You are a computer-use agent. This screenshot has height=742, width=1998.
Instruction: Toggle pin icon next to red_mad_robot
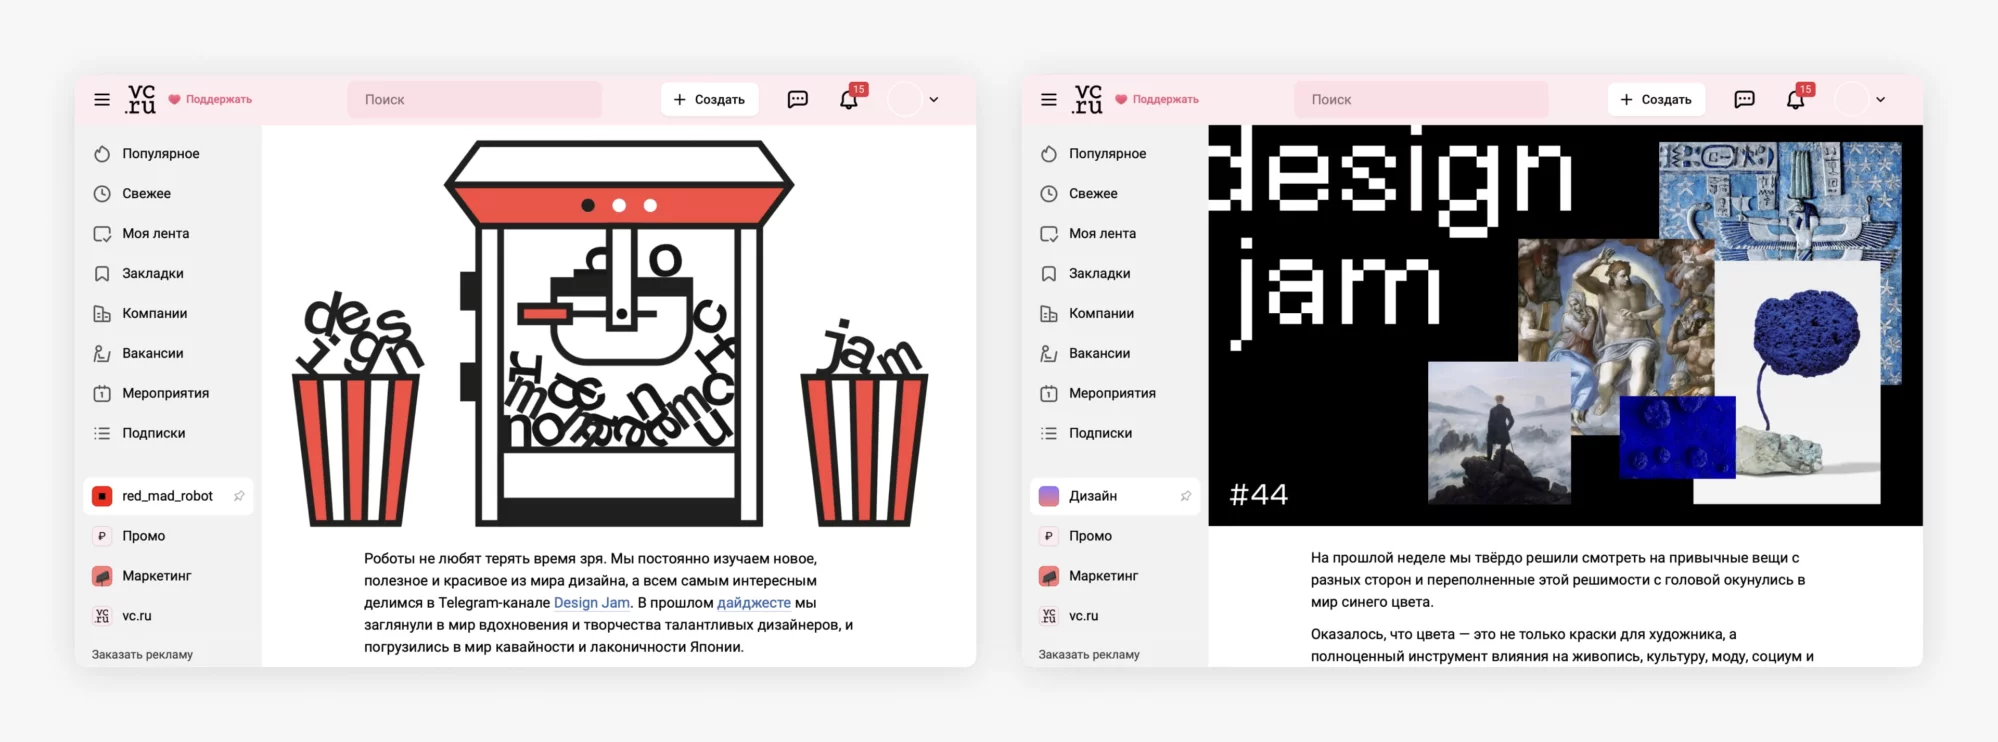[239, 496]
